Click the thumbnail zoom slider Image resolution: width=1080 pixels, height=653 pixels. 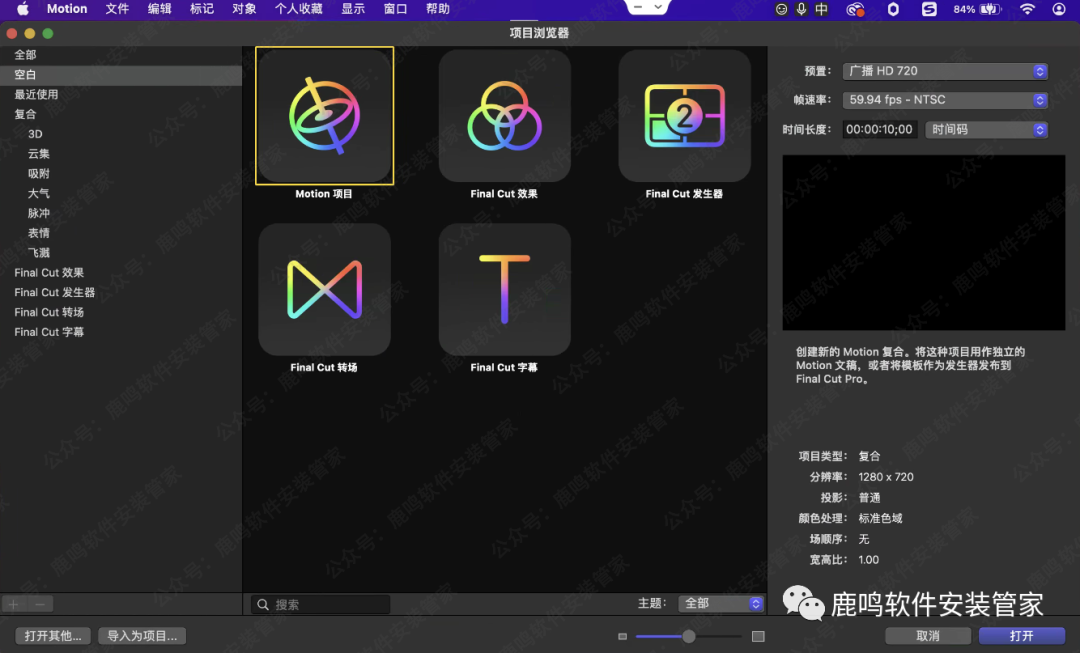click(x=688, y=635)
